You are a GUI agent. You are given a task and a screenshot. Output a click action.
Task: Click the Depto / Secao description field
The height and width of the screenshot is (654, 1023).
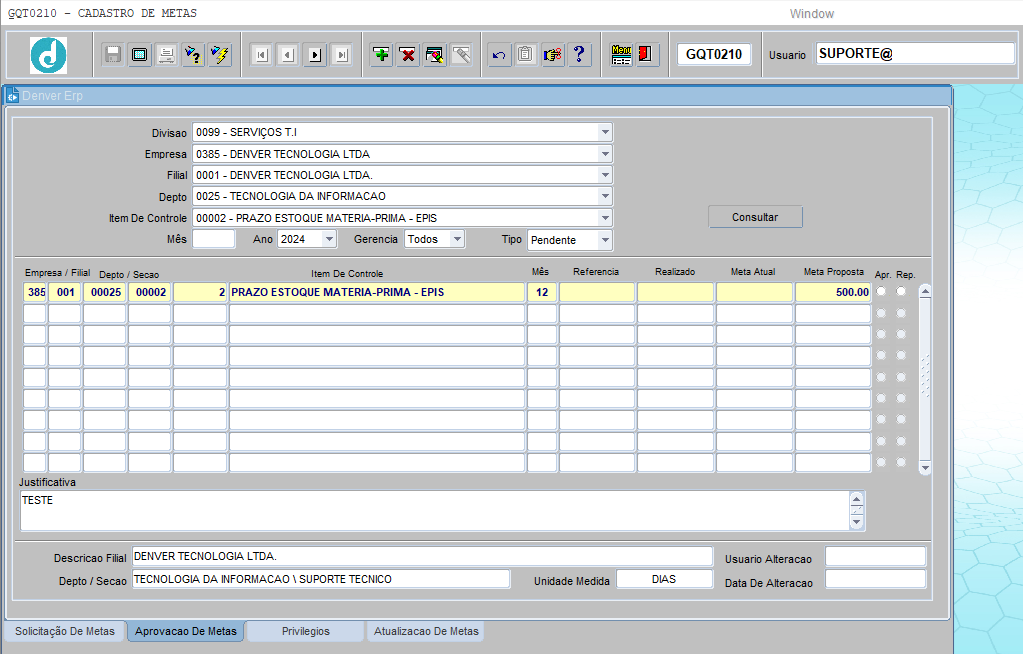(321, 579)
